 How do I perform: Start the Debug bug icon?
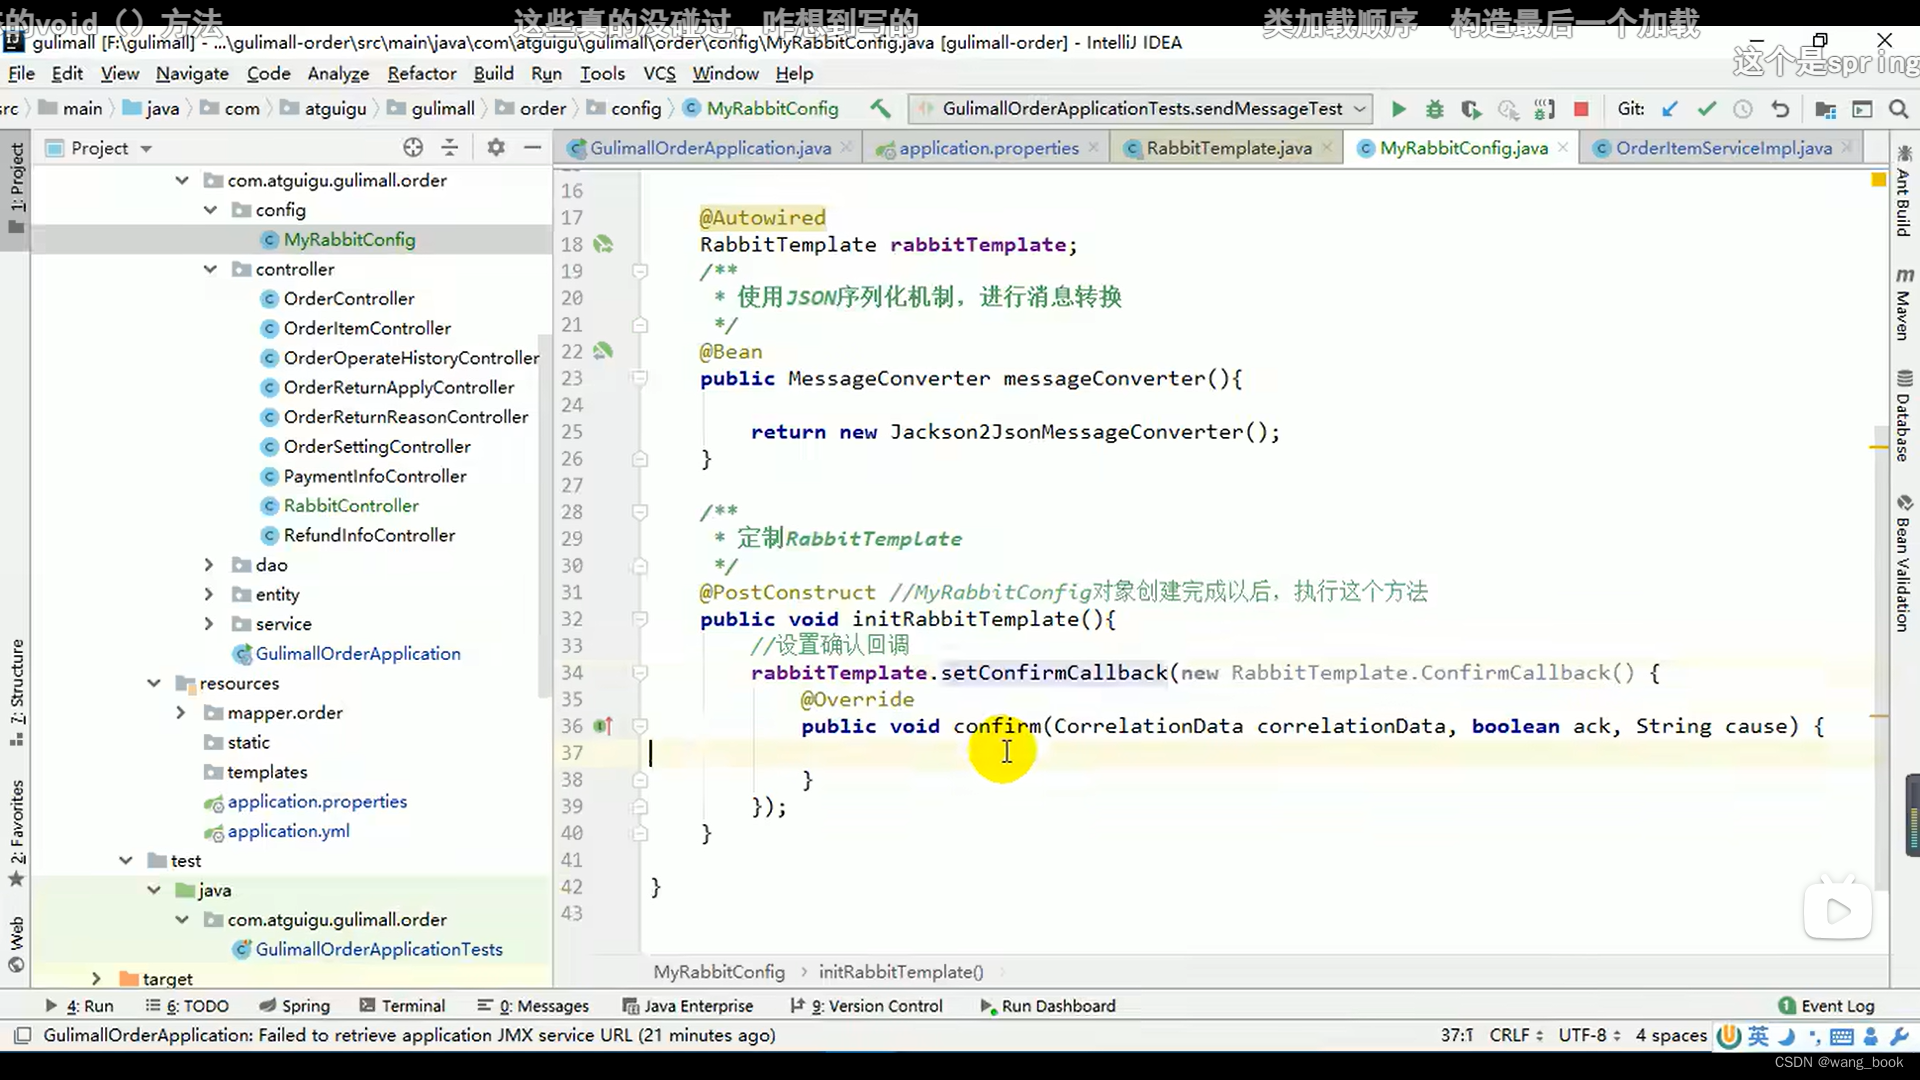click(x=1434, y=109)
